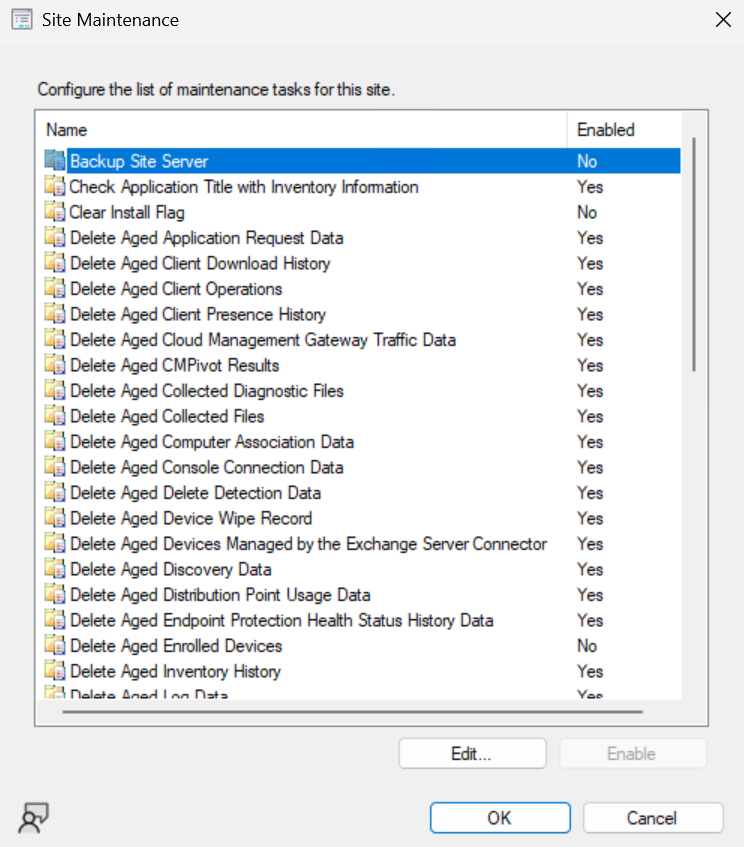Sort list by the Name column header

pyautogui.click(x=300, y=130)
